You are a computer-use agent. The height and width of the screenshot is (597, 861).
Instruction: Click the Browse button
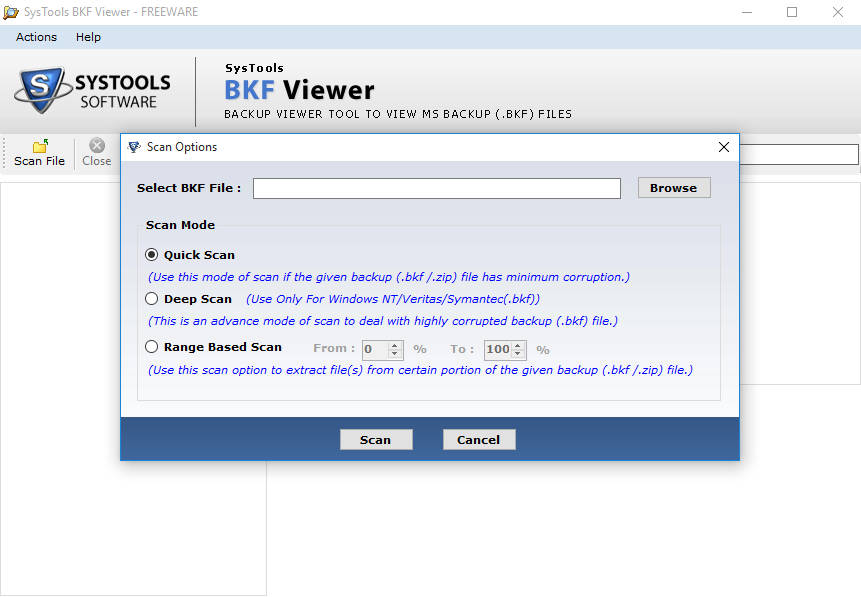coord(674,188)
